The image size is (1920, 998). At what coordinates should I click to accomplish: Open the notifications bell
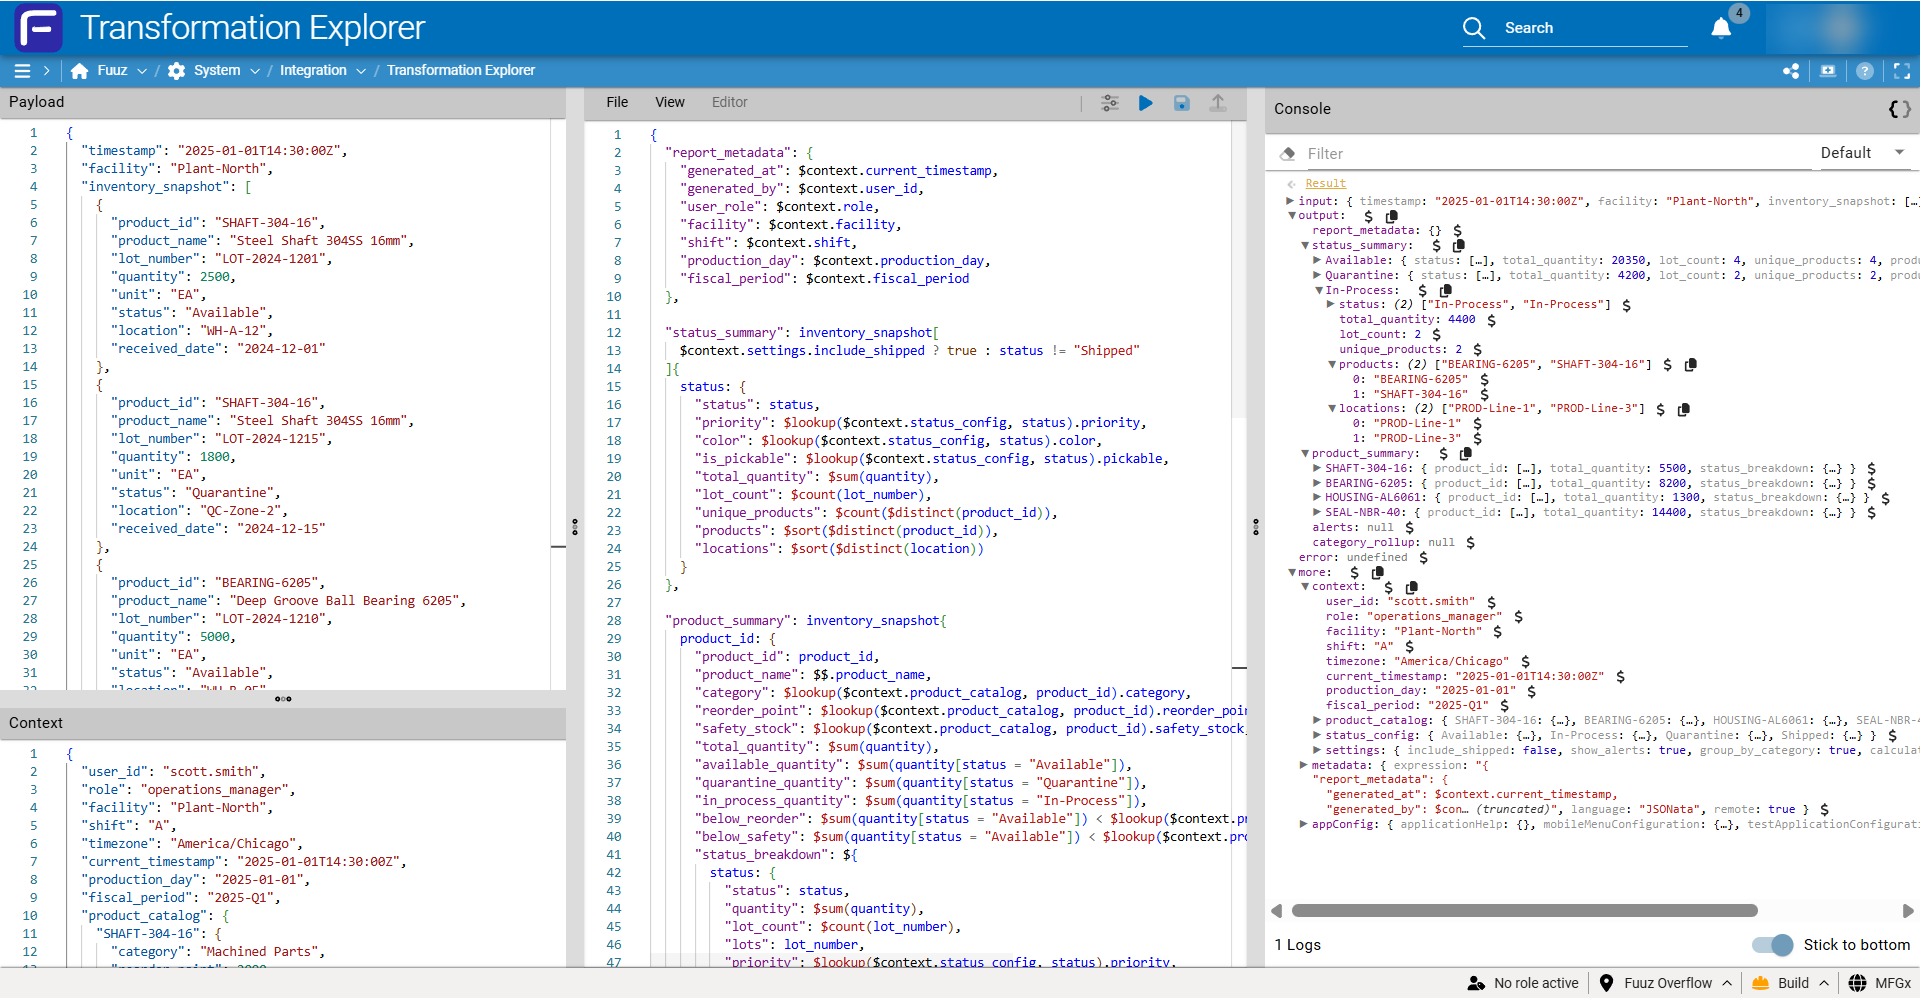click(x=1721, y=28)
